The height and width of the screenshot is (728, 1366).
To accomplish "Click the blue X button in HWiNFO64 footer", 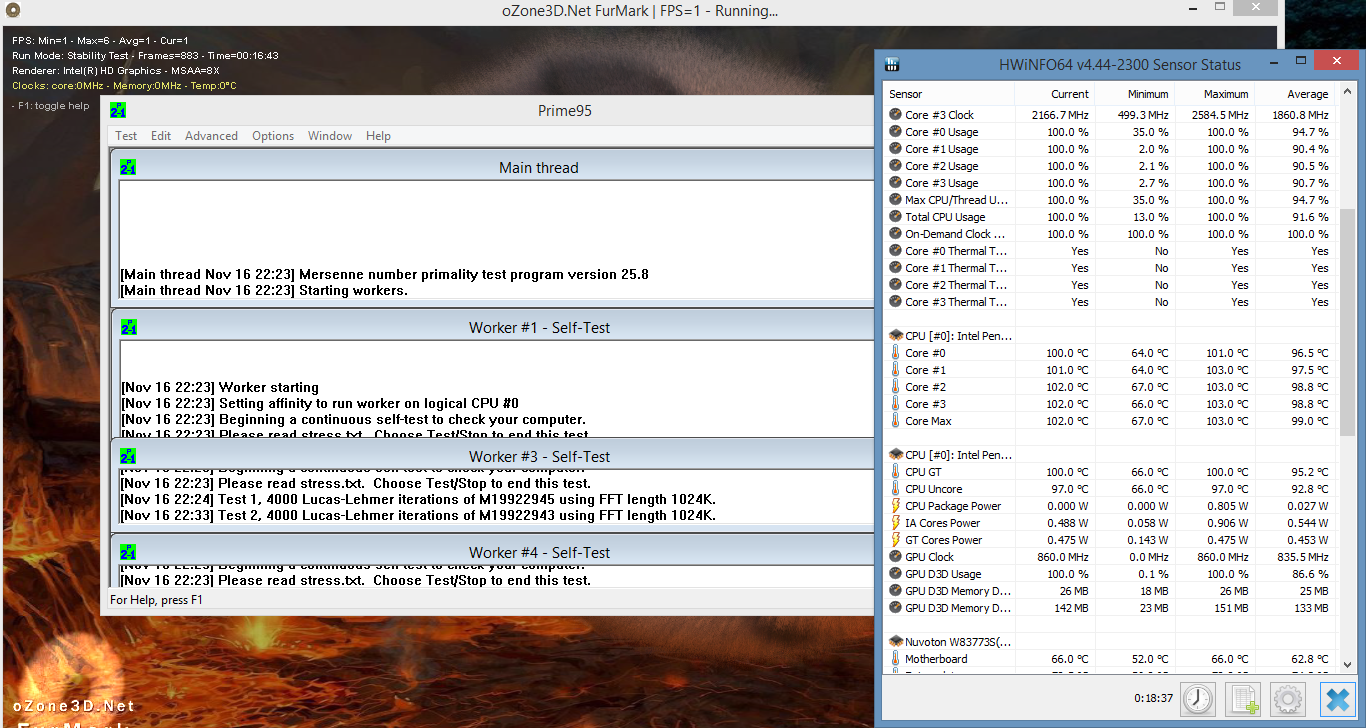I will (x=1337, y=699).
